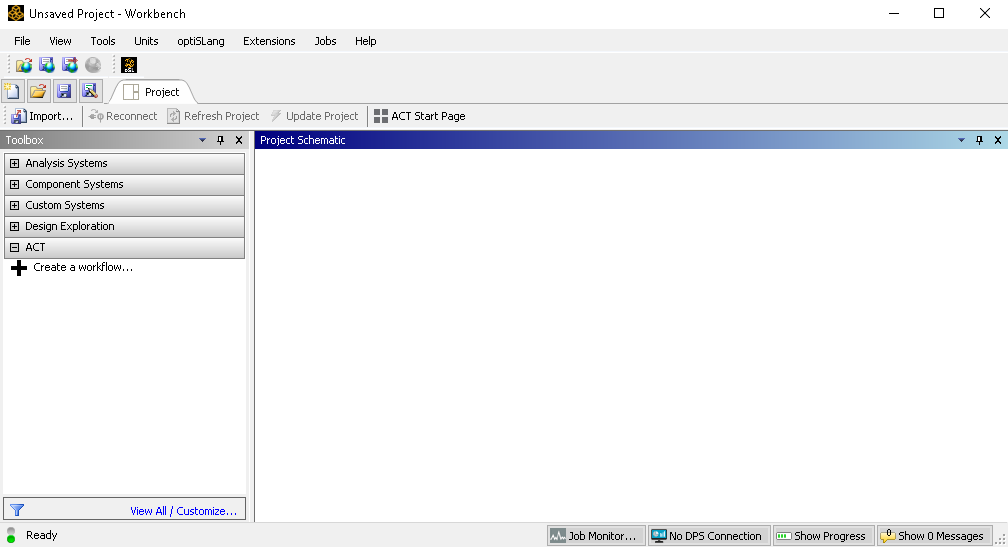Click Refresh Project in the toolbar

[x=213, y=116]
